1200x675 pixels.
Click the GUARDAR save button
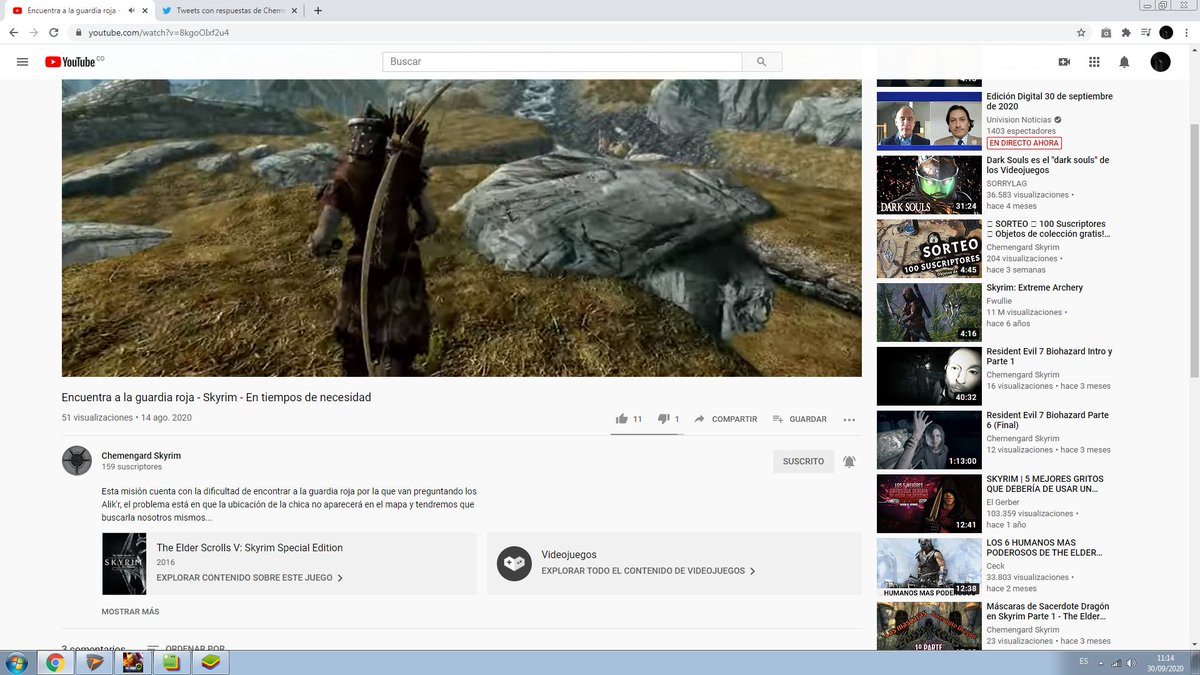pyautogui.click(x=799, y=419)
